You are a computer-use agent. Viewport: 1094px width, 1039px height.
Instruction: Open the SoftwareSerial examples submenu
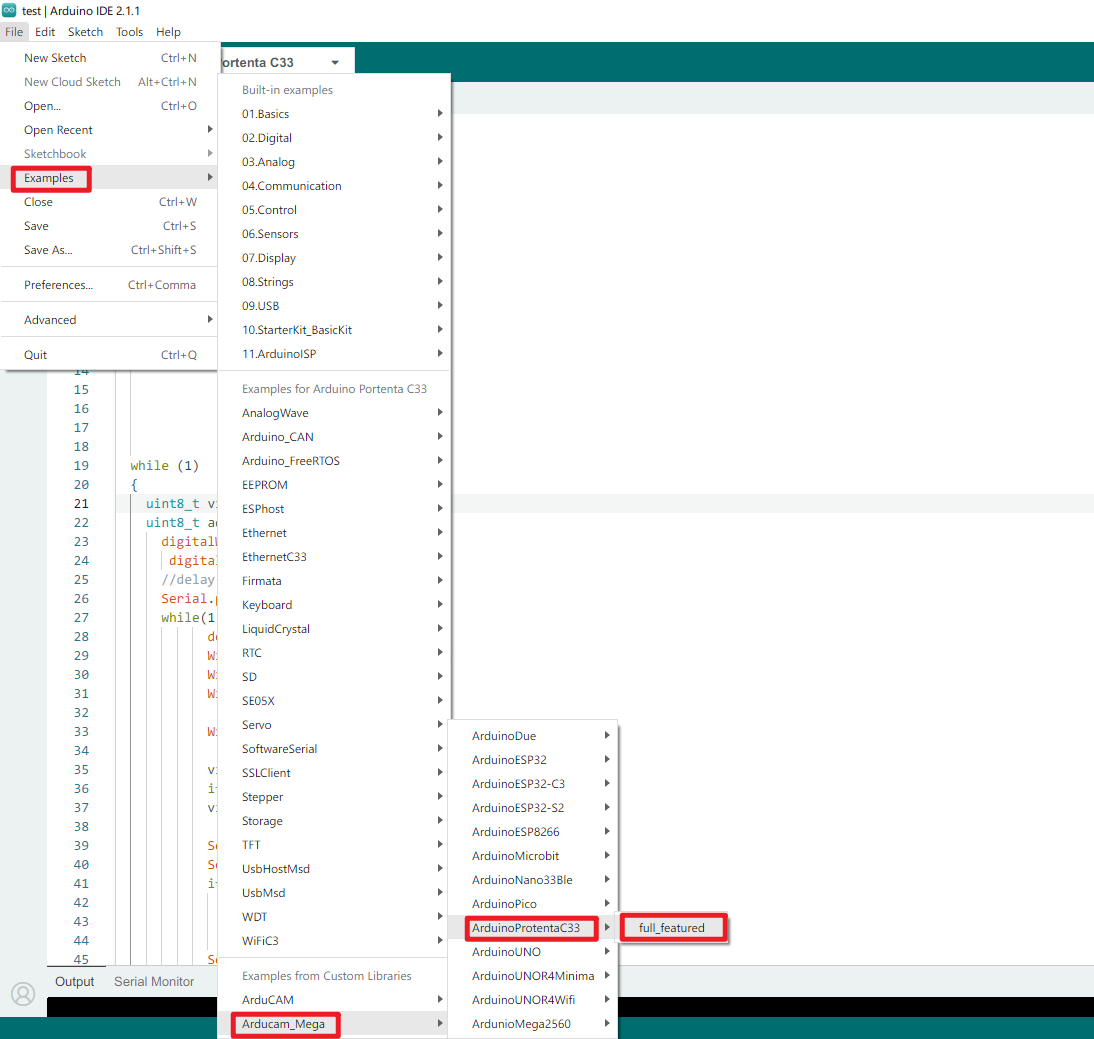click(334, 749)
